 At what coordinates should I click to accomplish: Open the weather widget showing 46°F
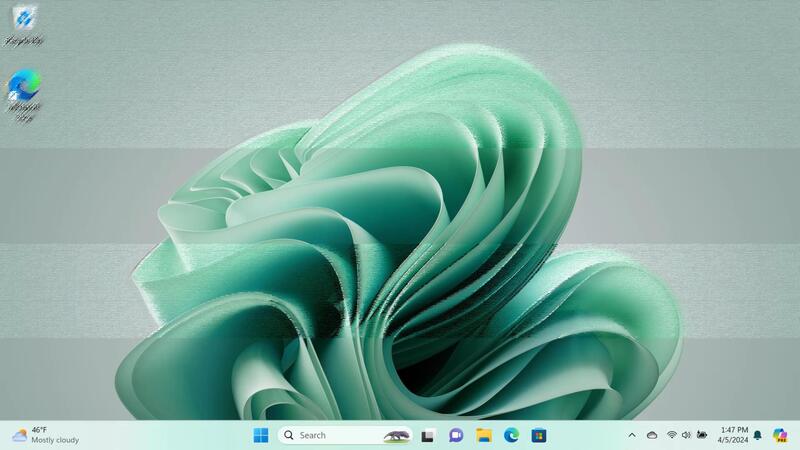[45, 435]
